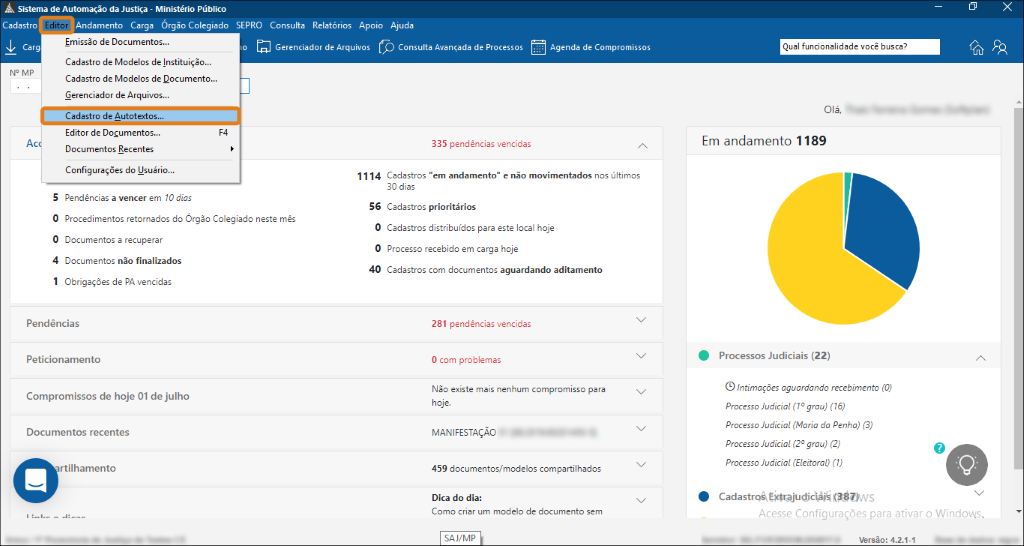Image resolution: width=1024 pixels, height=546 pixels.
Task: Open the Gerenciador de Arquivos toolbar icon
Action: 263,47
